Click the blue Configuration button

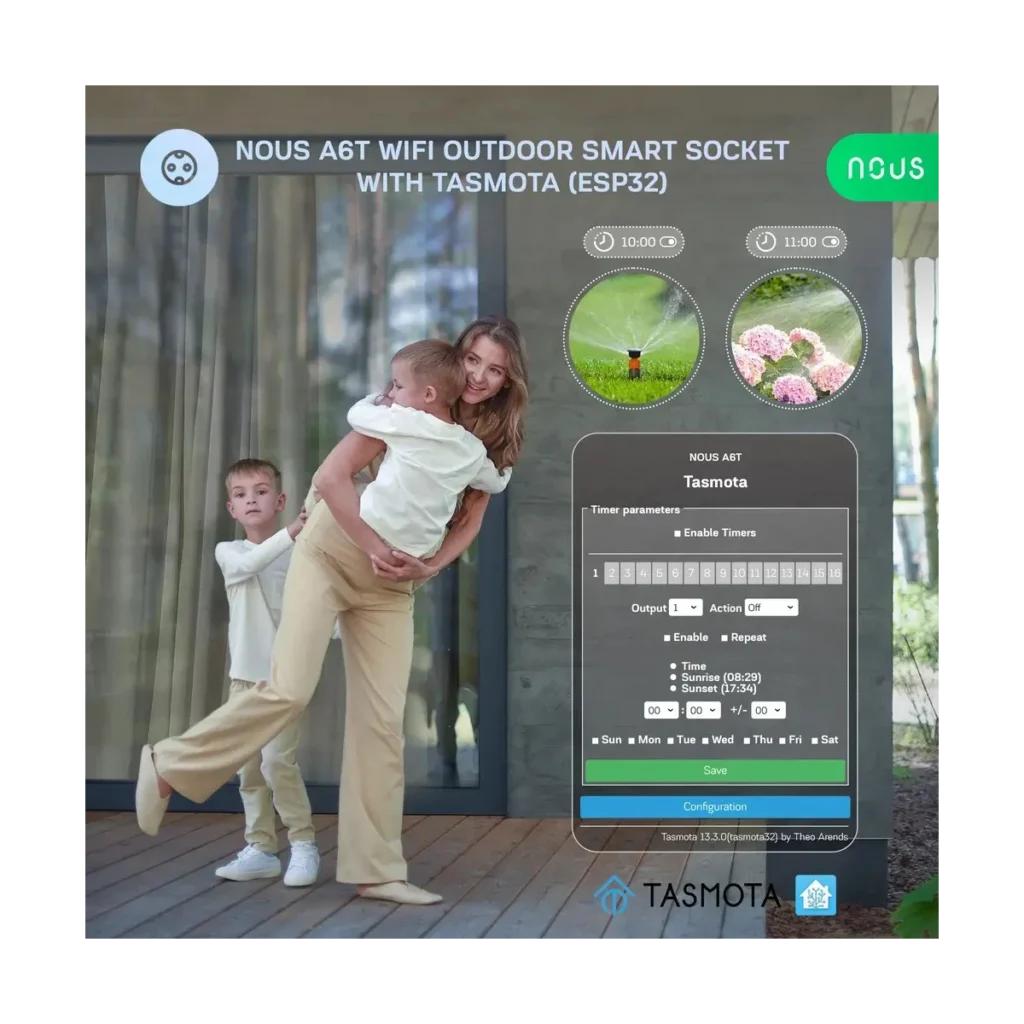(715, 807)
